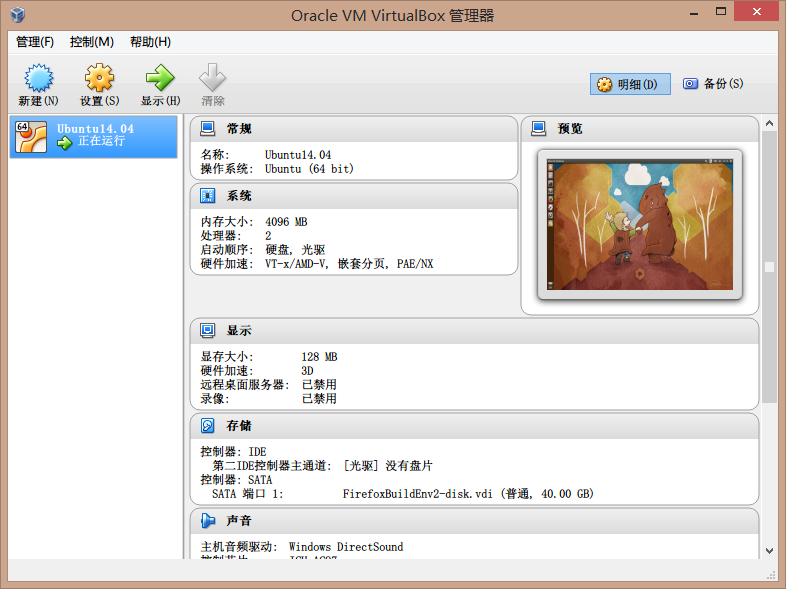This screenshot has width=786, height=589.
Task: Open 设置(S) settings gear icon
Action: click(x=99, y=78)
